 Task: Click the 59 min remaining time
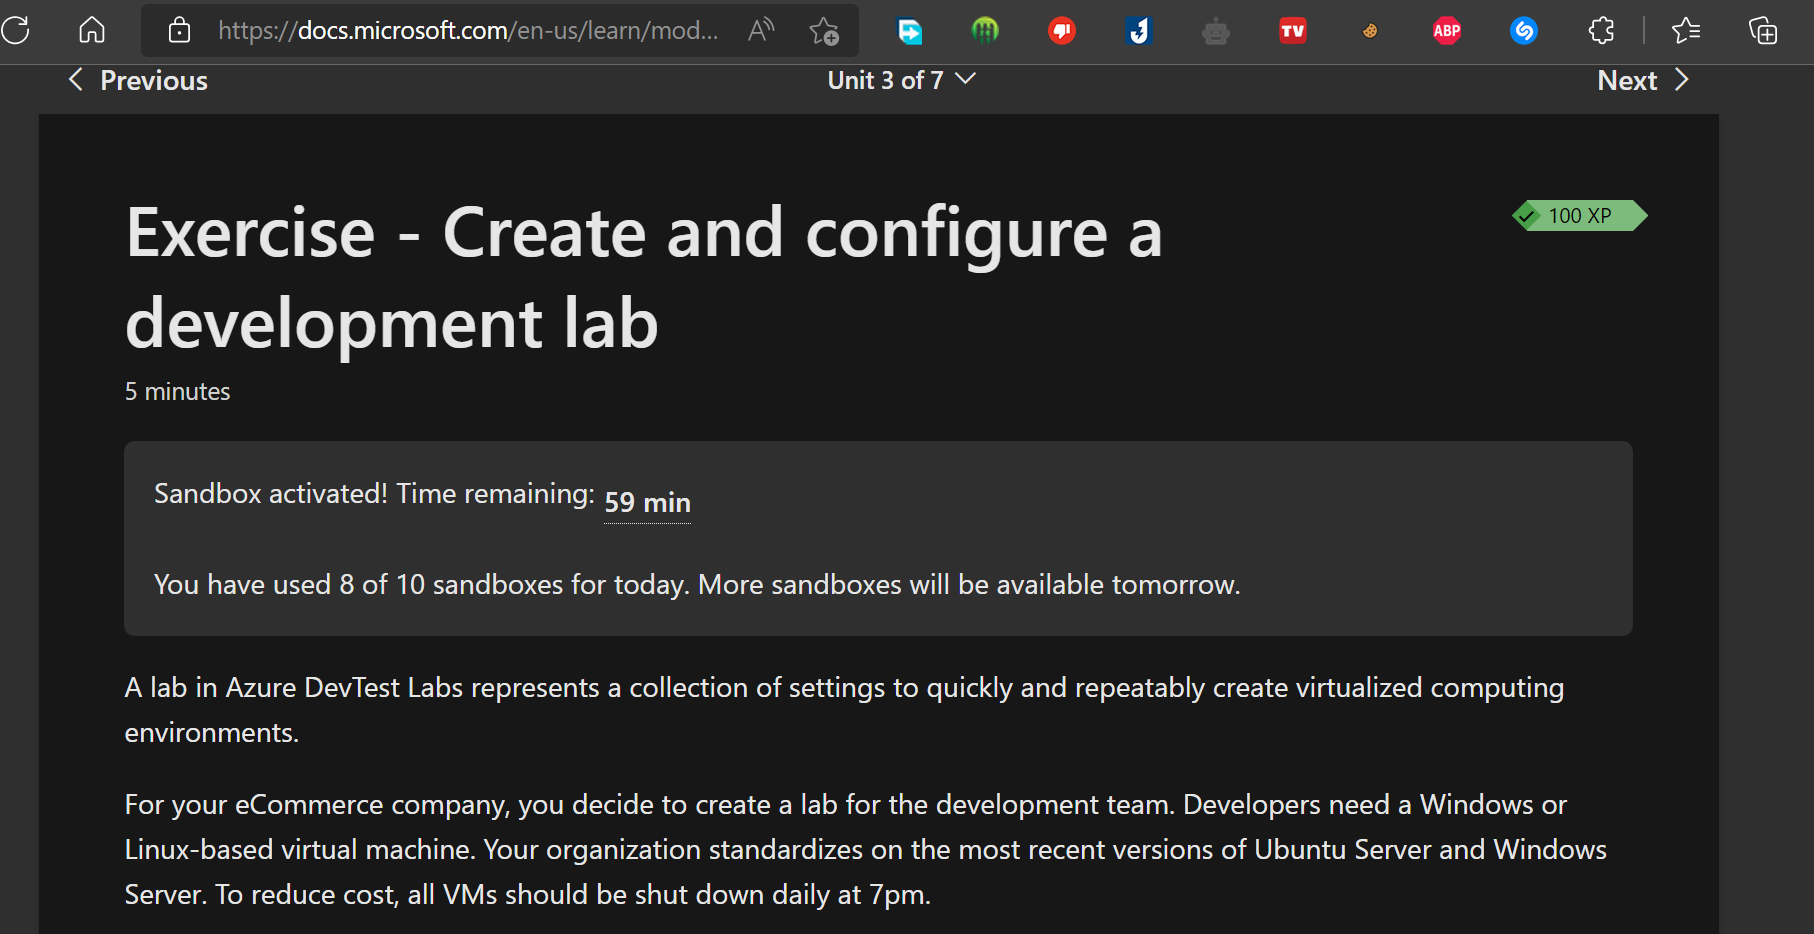click(647, 502)
